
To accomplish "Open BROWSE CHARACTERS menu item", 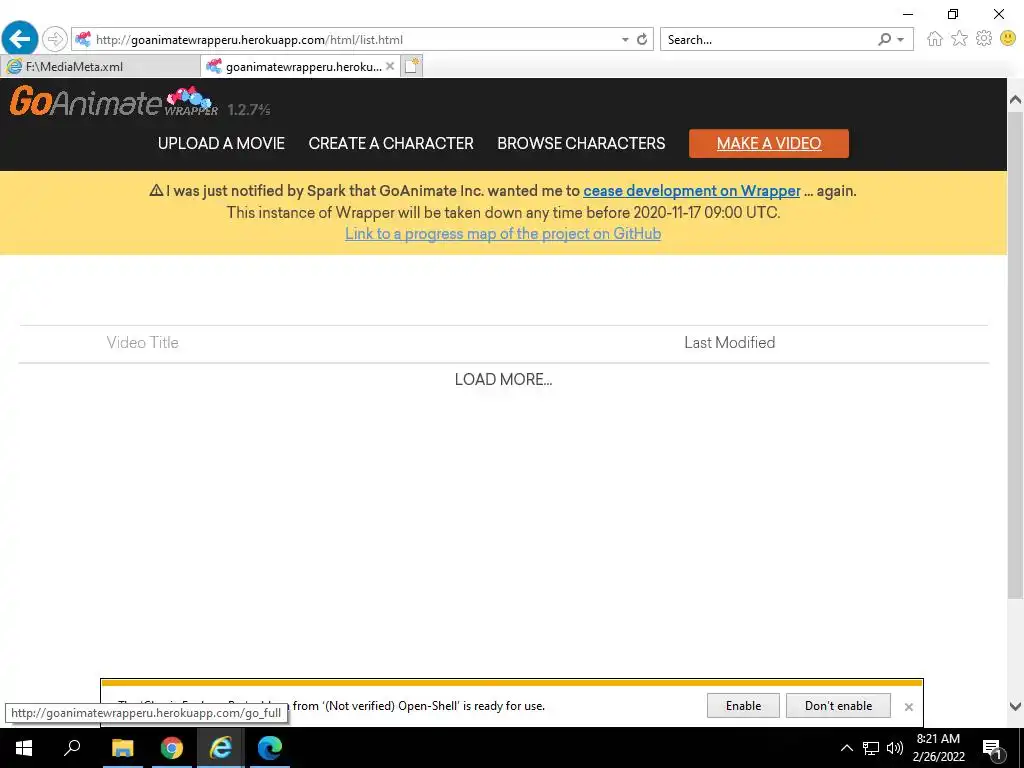I will [581, 144].
